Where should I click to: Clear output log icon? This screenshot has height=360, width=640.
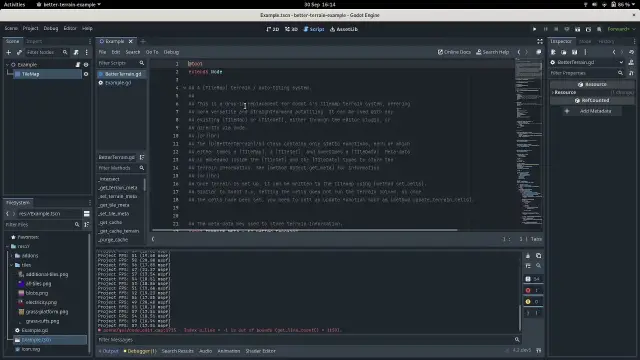tap(528, 256)
